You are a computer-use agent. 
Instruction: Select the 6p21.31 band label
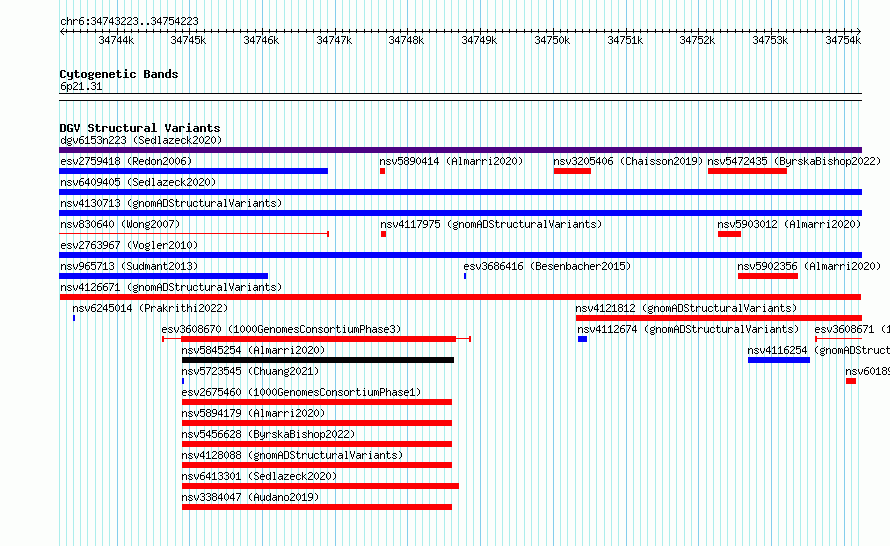tap(81, 86)
